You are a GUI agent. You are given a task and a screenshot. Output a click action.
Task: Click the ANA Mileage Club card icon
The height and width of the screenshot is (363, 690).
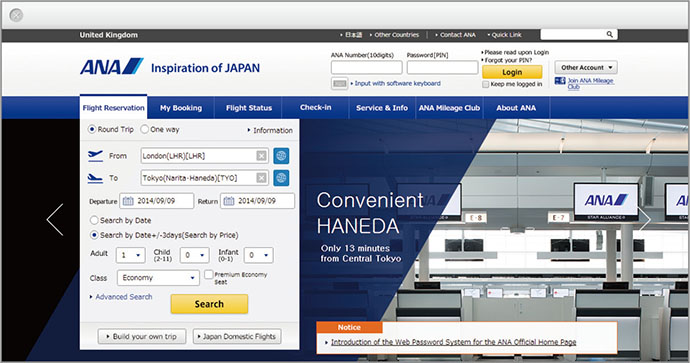(560, 81)
